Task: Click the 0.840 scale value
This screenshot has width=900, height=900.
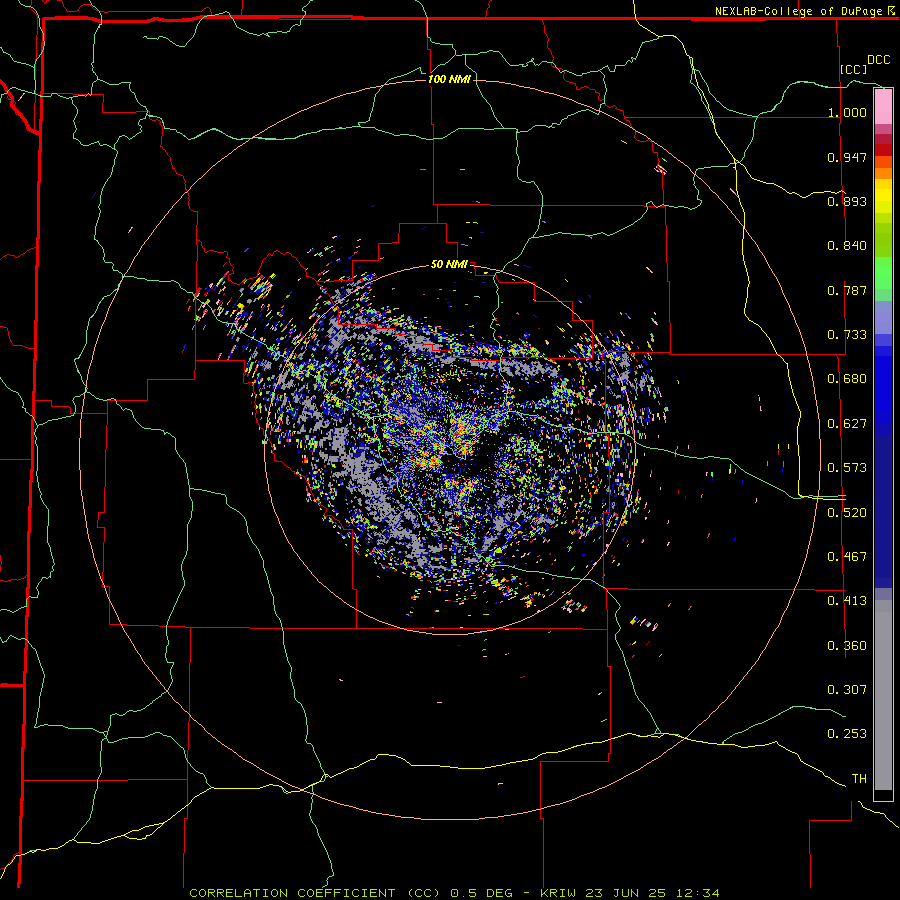Action: point(847,246)
